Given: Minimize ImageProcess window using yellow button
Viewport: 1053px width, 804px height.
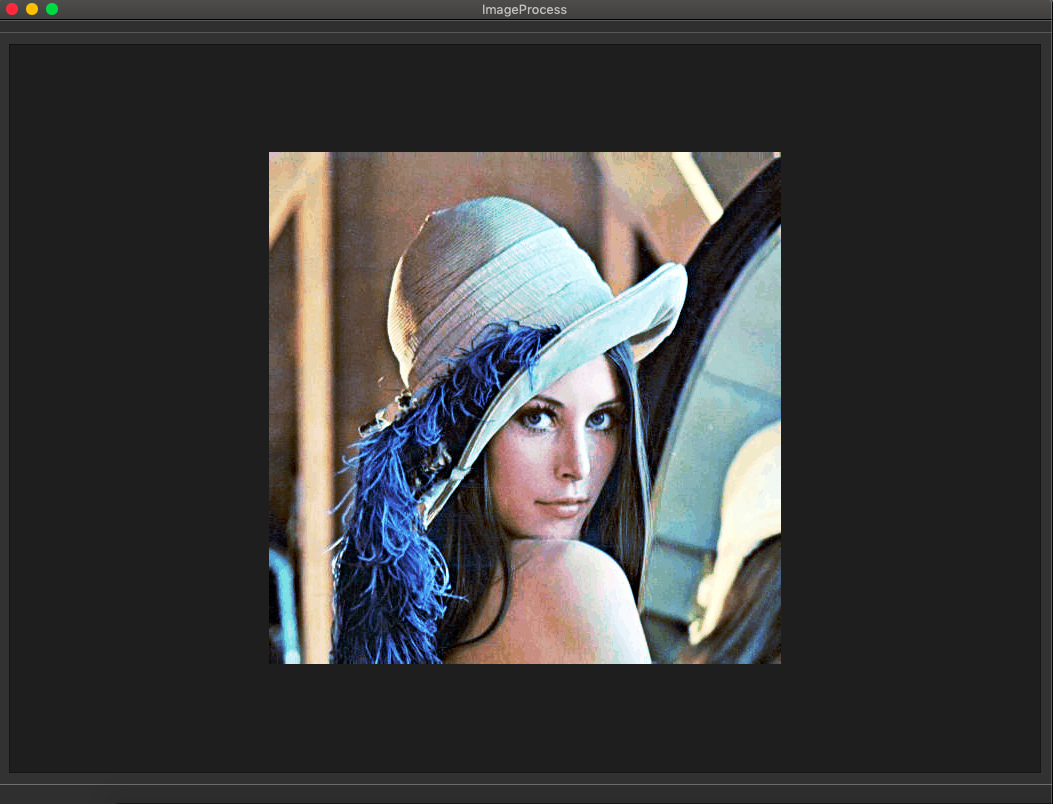Looking at the screenshot, I should click(x=32, y=9).
